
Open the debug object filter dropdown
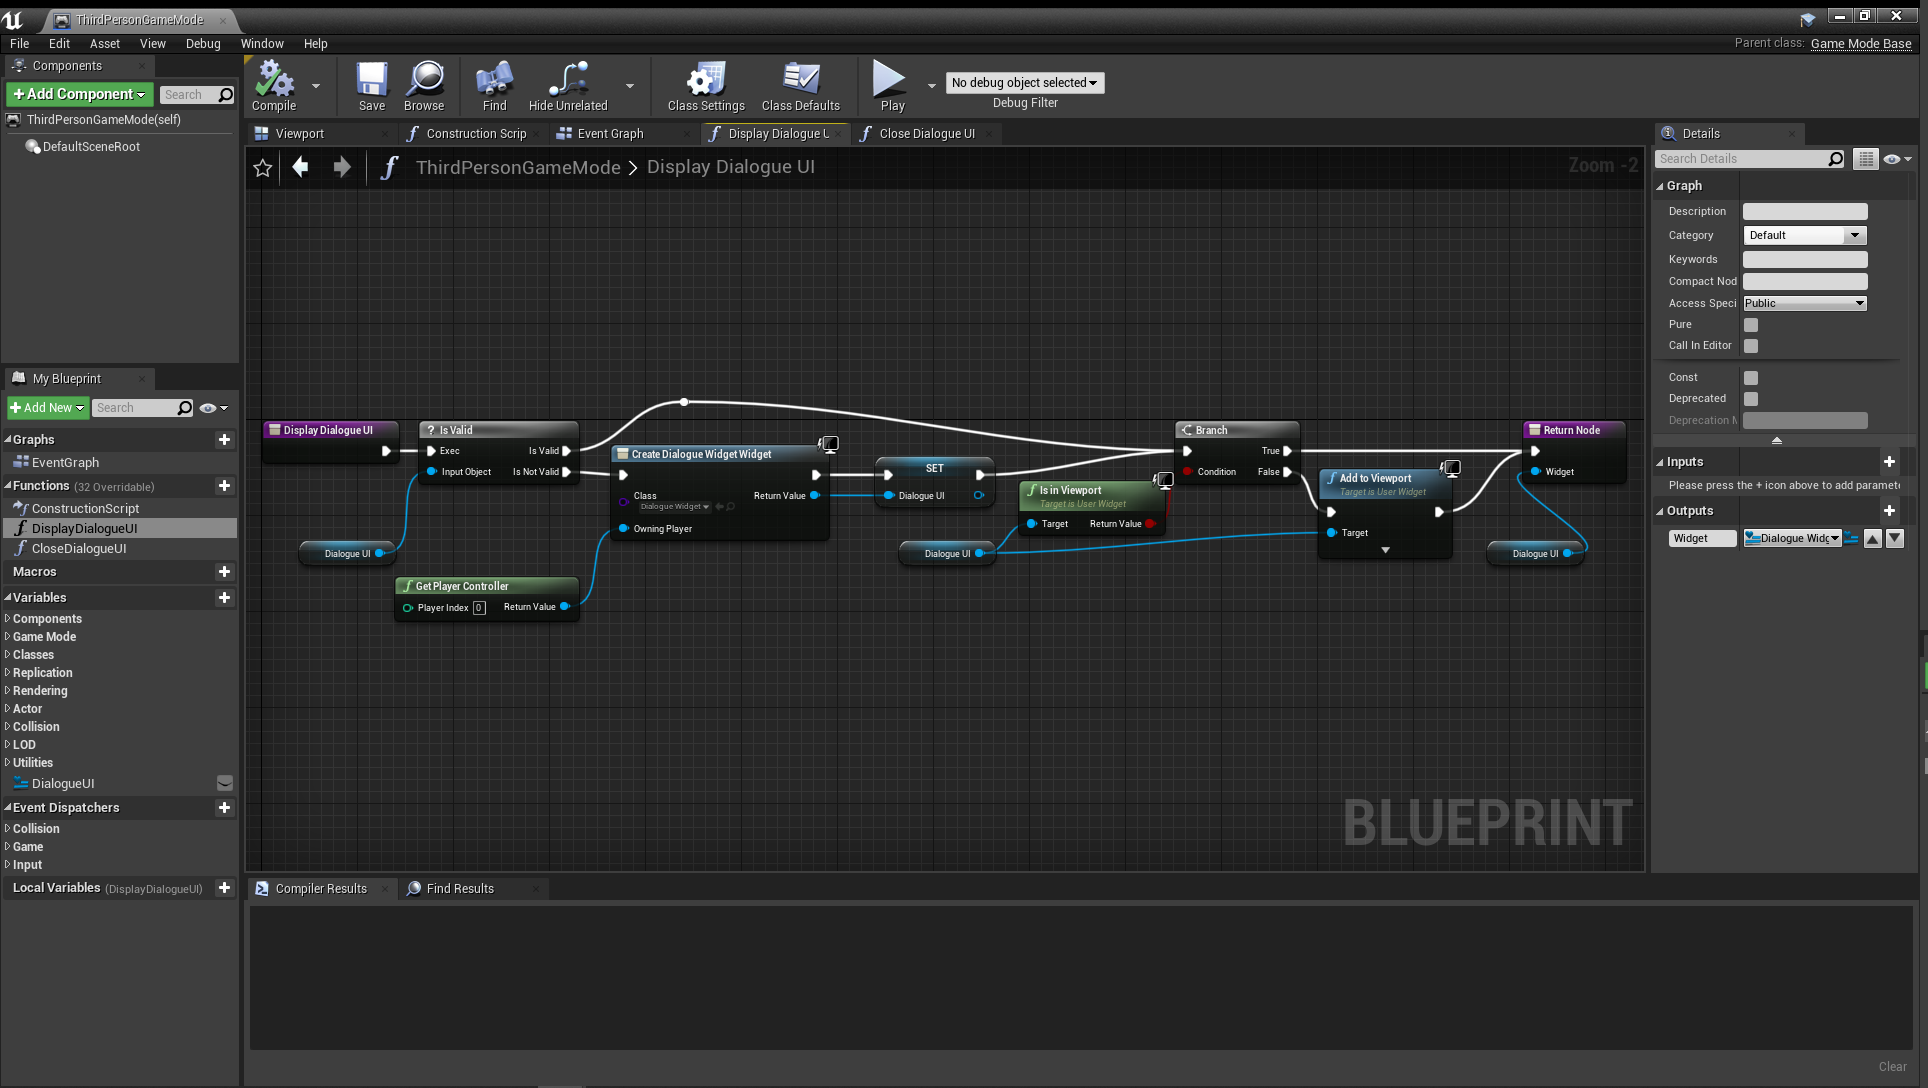1024,83
